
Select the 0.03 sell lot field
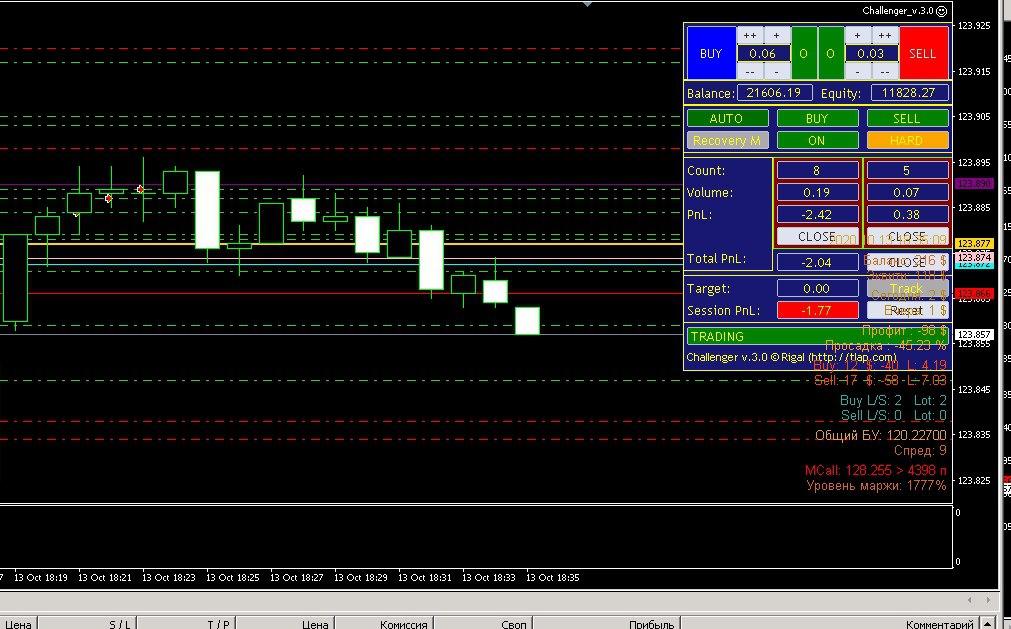[x=871, y=53]
